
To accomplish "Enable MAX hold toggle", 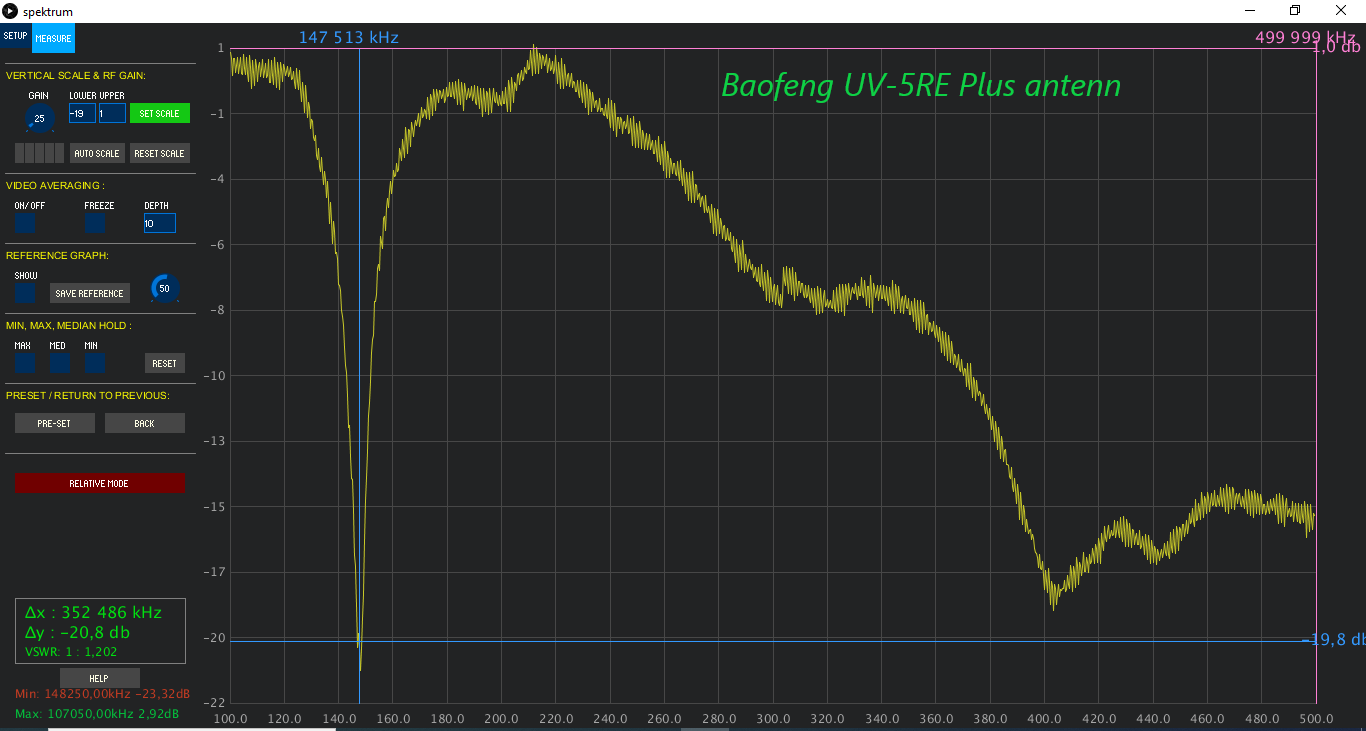I will click(x=25, y=363).
